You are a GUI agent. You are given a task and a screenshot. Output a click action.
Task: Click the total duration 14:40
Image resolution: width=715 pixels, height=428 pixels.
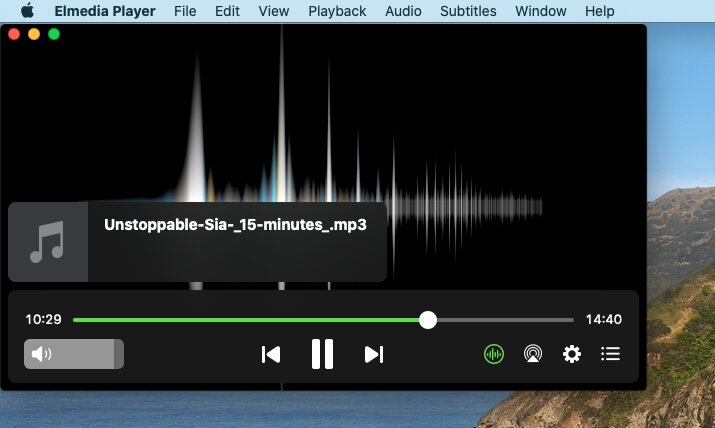(x=604, y=319)
